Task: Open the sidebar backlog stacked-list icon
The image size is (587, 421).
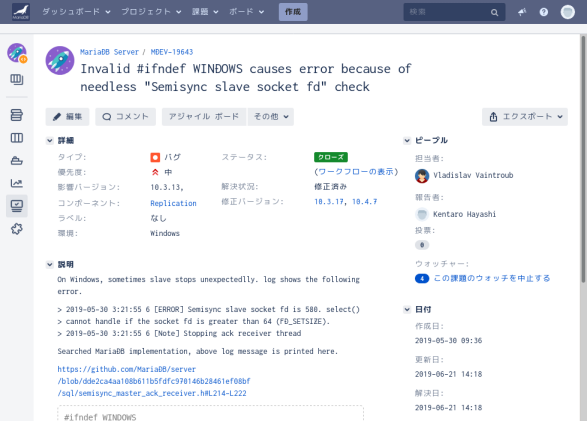Action: (17, 115)
